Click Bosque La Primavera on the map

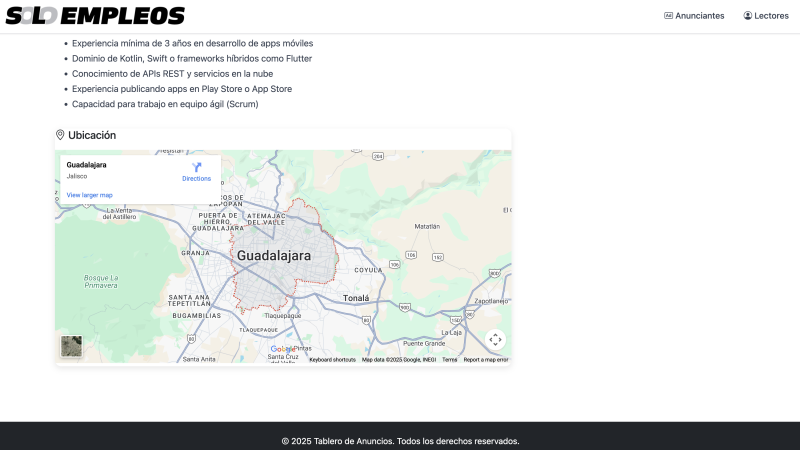click(x=100, y=281)
